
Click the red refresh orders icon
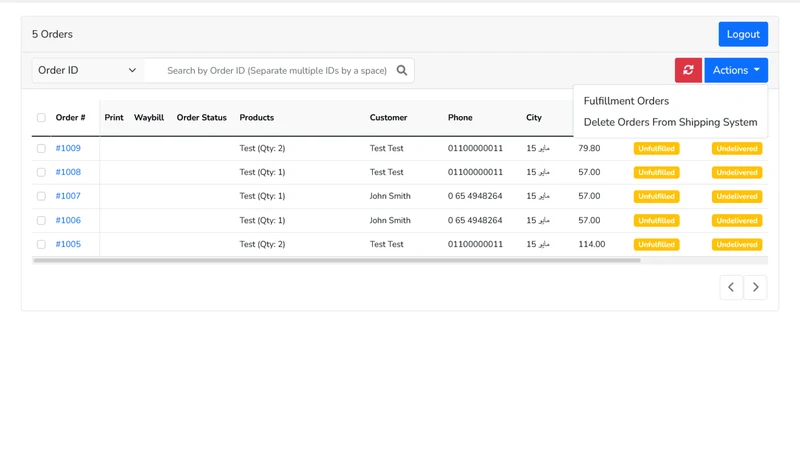(688, 70)
